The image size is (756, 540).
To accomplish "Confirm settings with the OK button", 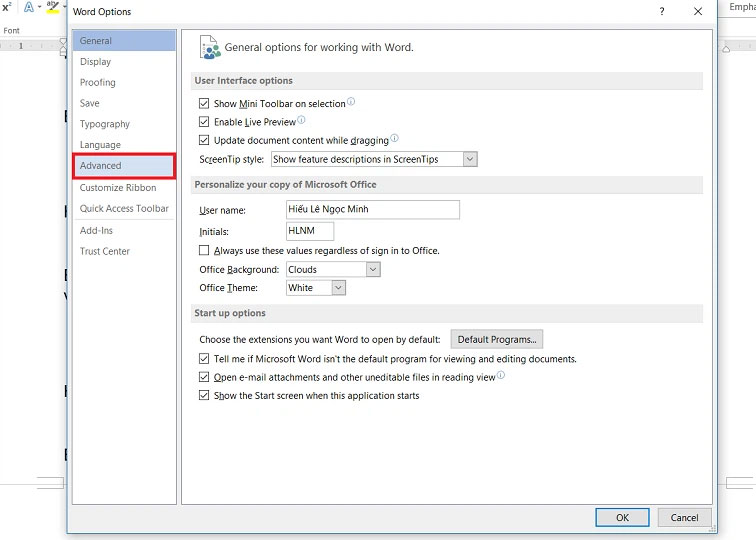I will pos(622,517).
